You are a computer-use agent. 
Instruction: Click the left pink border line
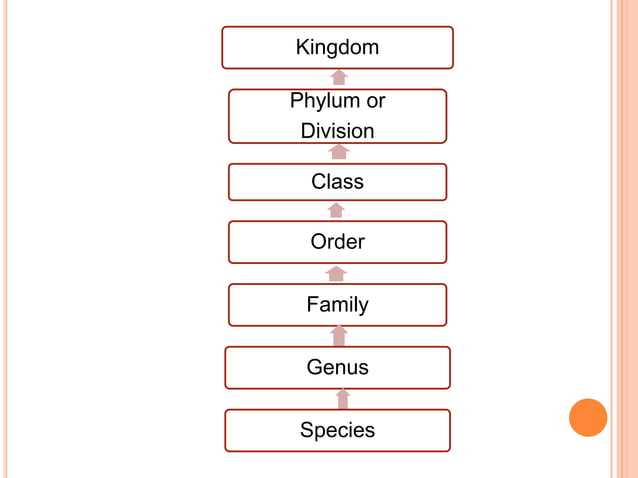point(5,240)
